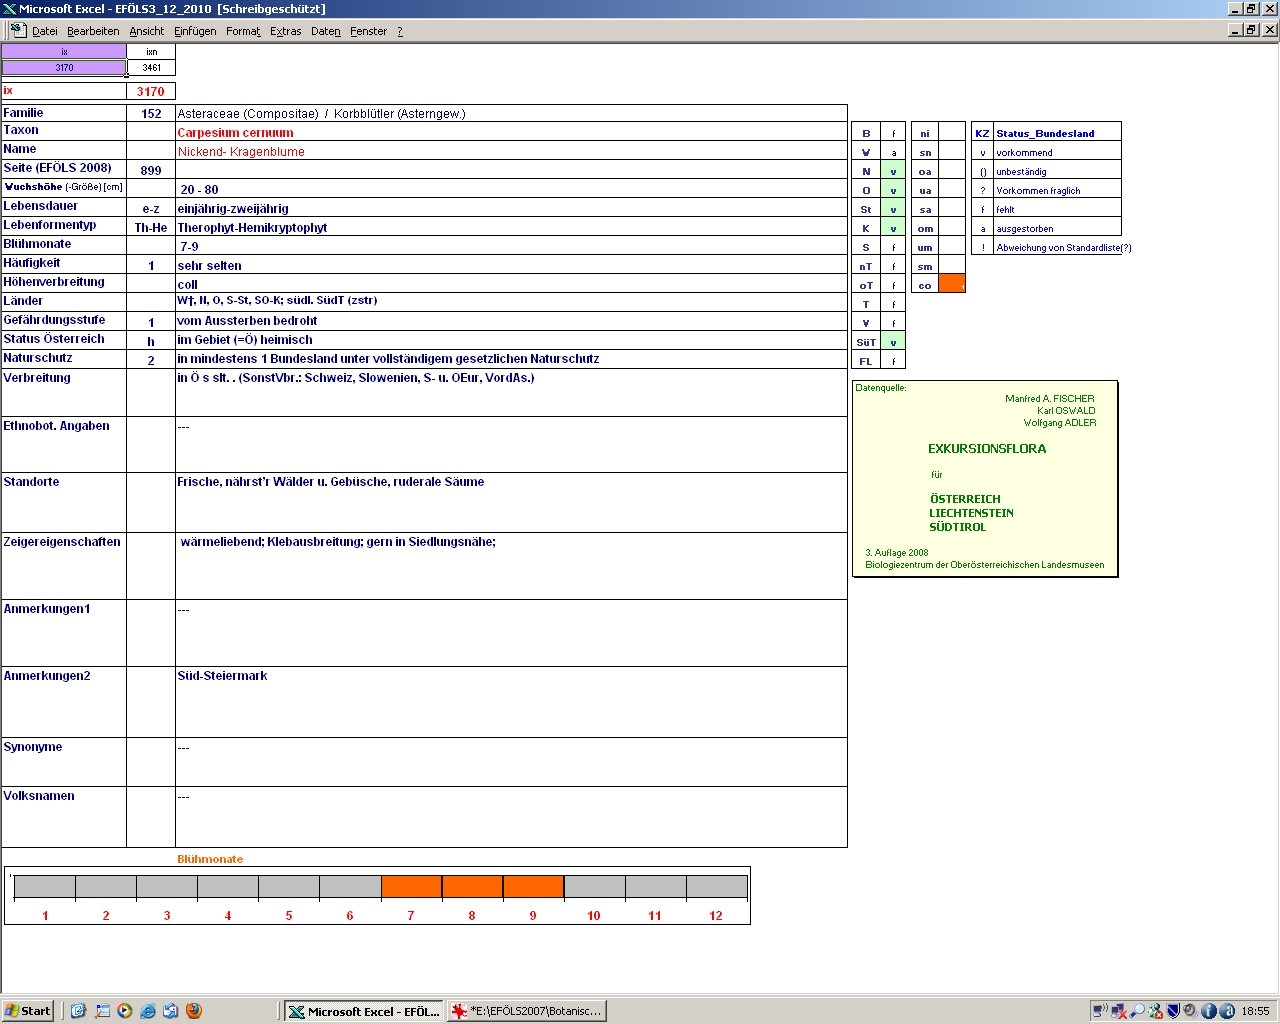
Task: Open the Datei menu
Action: point(45,31)
